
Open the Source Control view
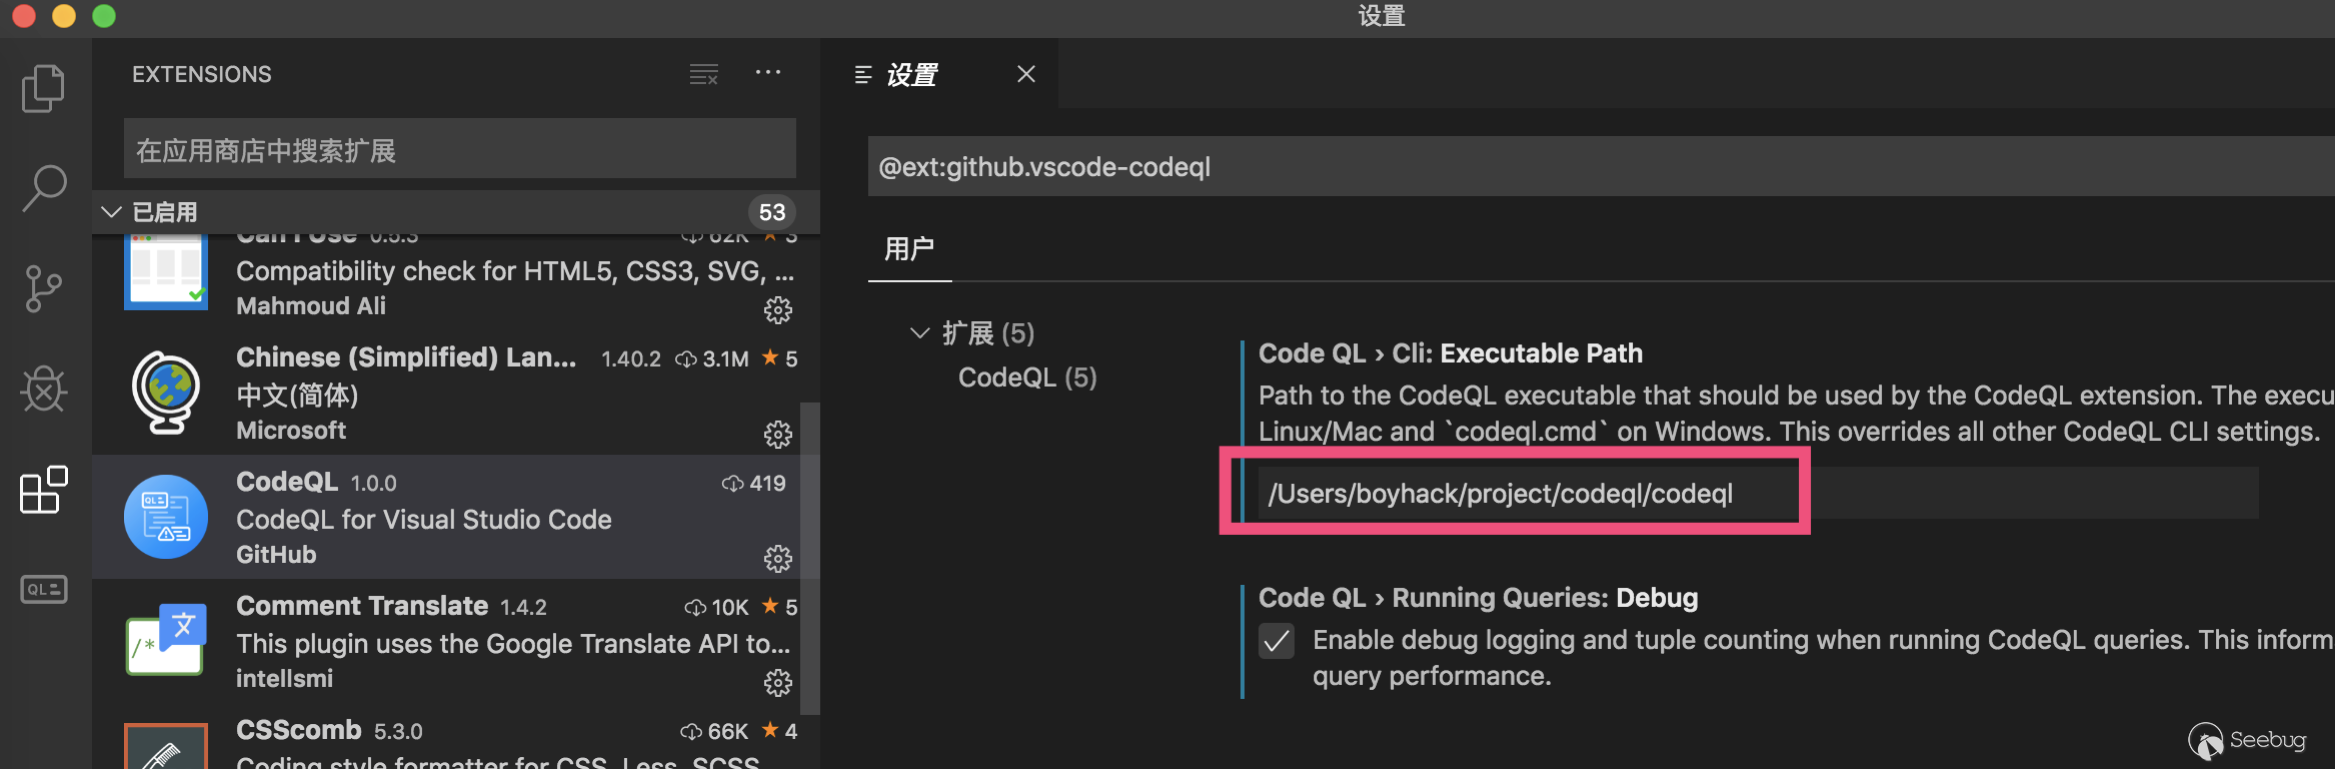[x=43, y=289]
